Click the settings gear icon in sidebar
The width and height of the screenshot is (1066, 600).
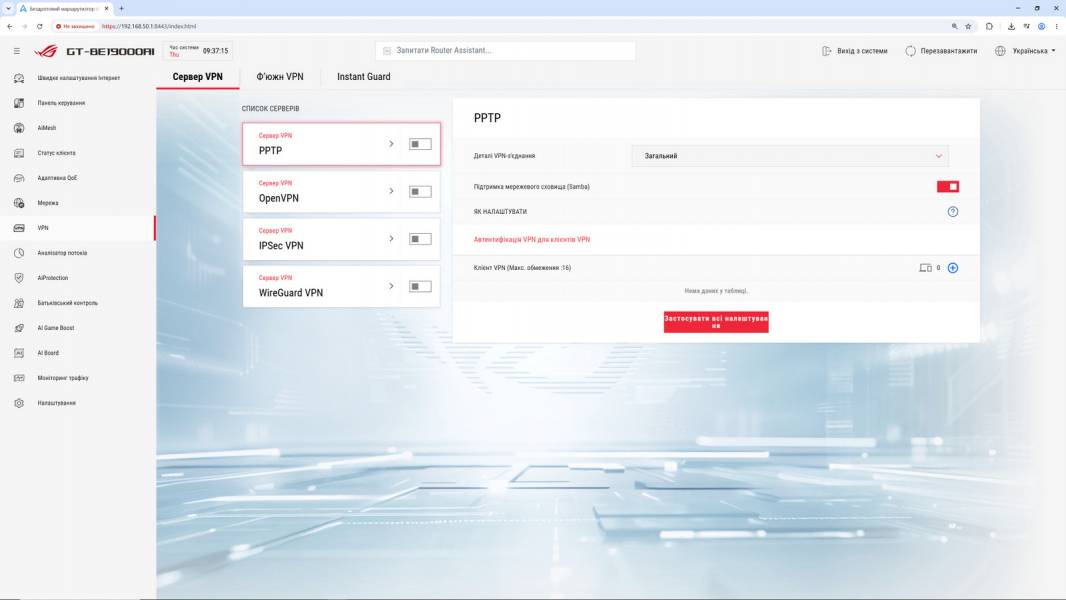tap(19, 403)
